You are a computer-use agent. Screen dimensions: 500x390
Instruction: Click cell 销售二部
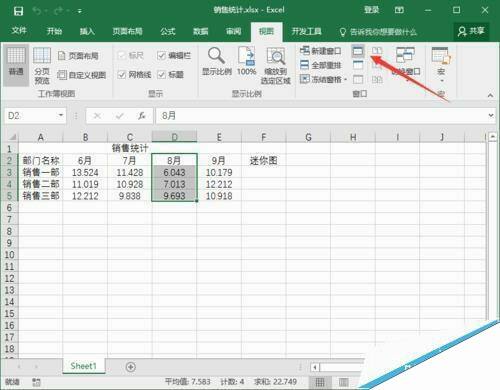click(41, 184)
